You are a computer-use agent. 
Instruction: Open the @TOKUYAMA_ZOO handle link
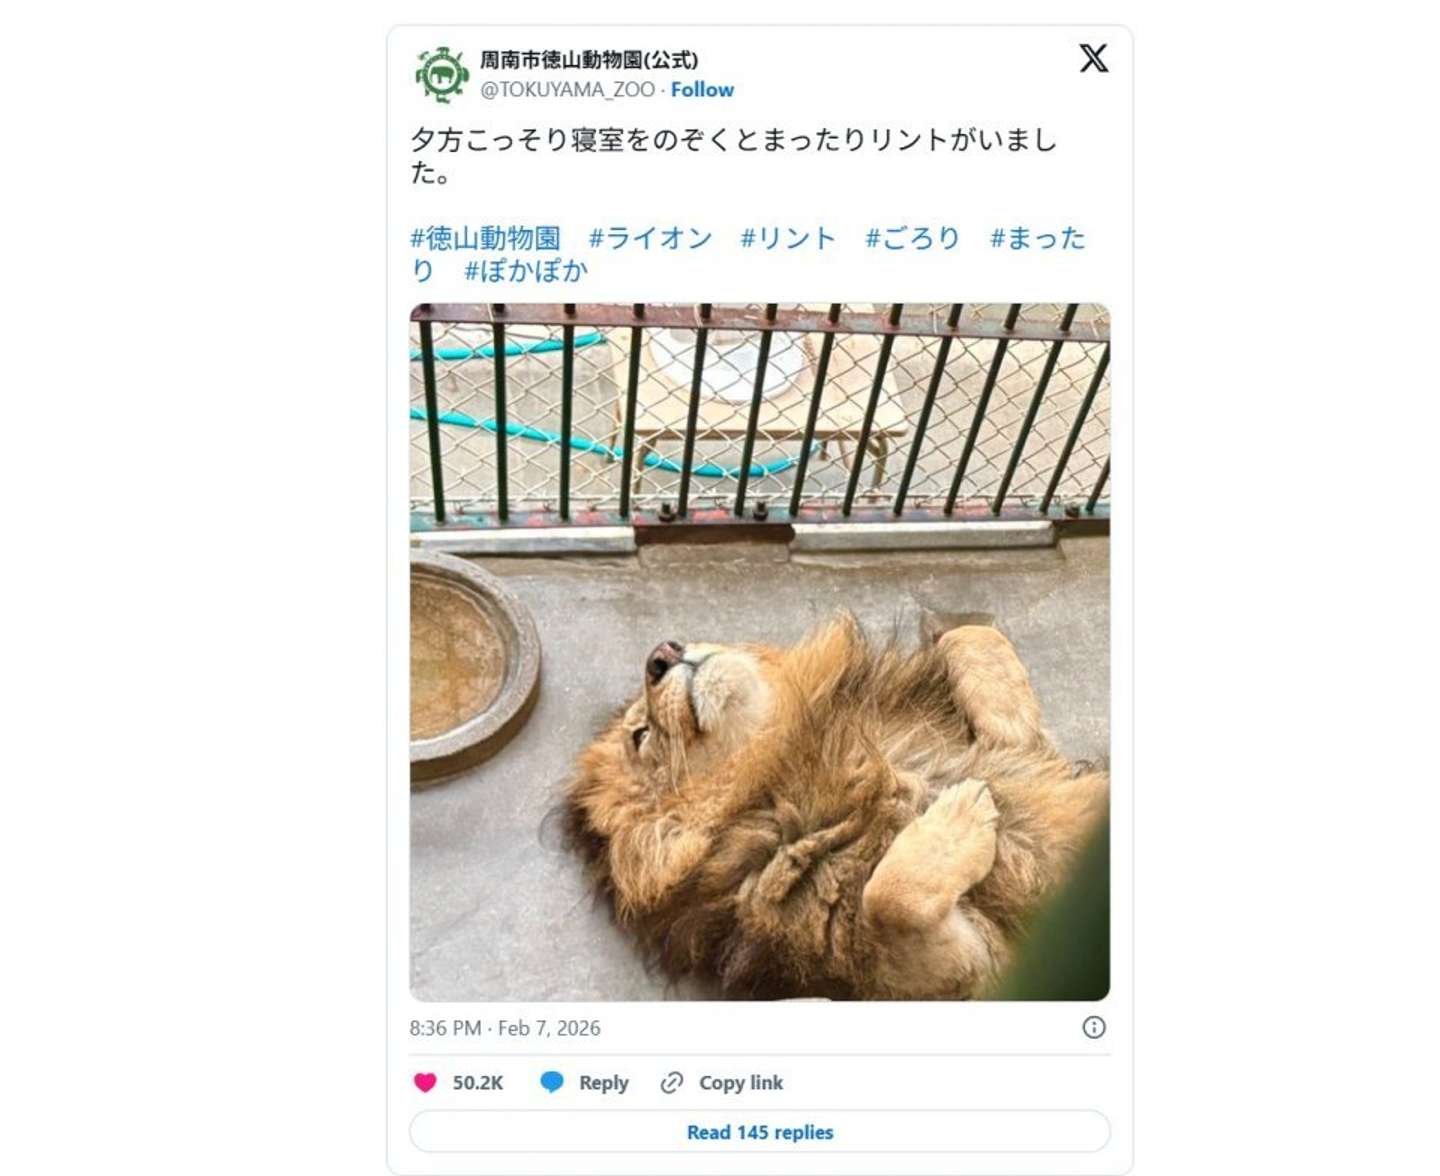point(567,89)
